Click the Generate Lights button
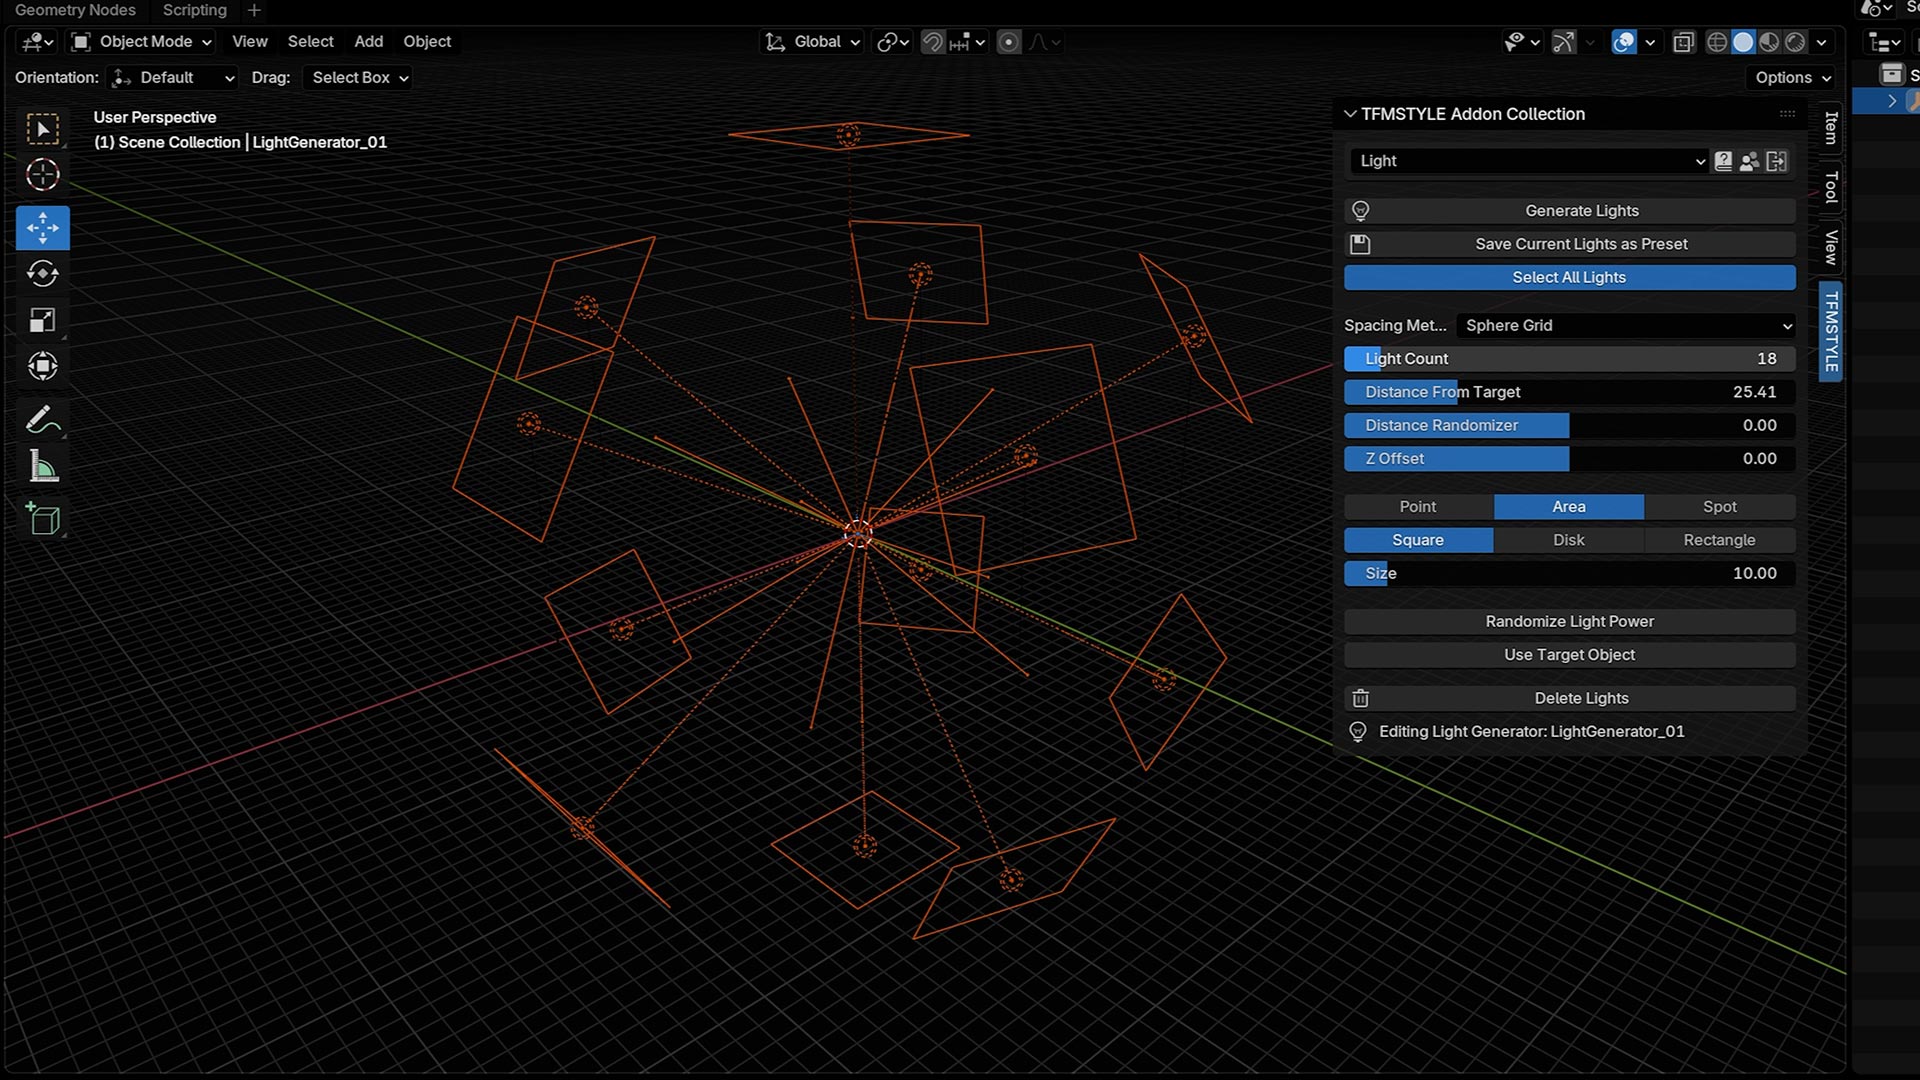 pyautogui.click(x=1580, y=211)
